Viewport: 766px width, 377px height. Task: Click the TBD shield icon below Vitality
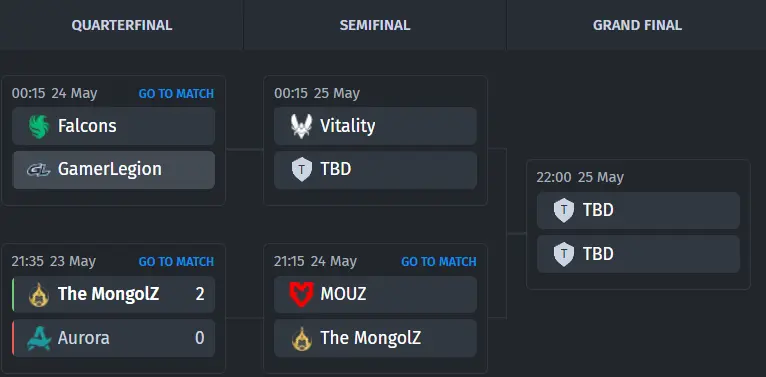click(301, 169)
